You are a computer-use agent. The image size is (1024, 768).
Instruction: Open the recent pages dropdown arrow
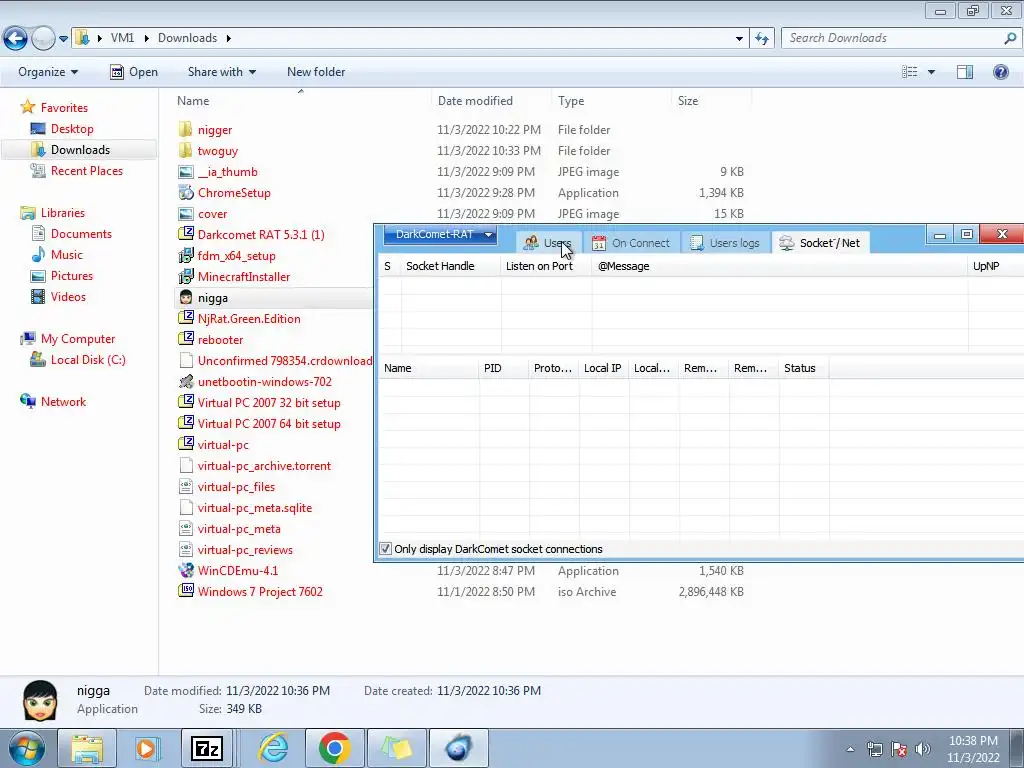coord(63,39)
